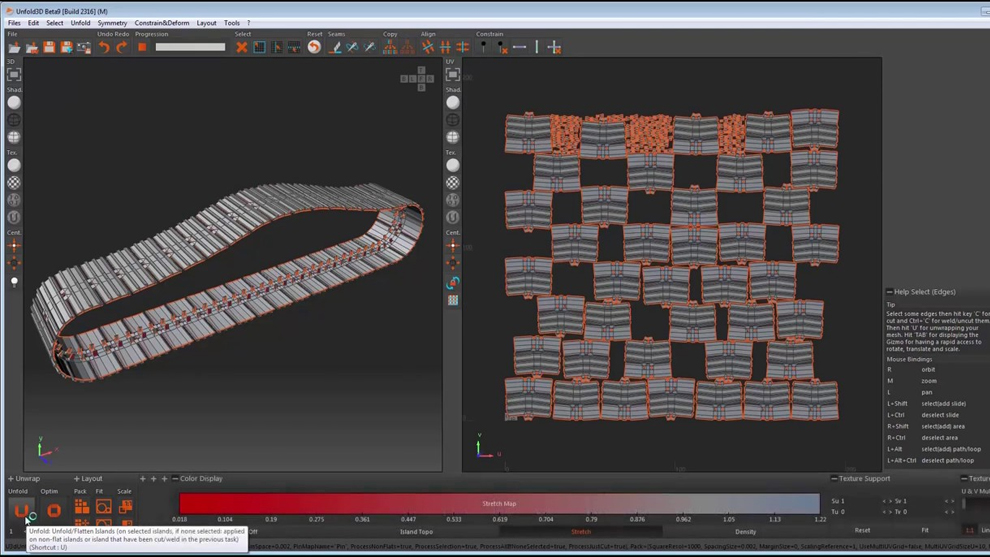The width and height of the screenshot is (990, 557).
Task: Open the Select menu
Action: [54, 23]
